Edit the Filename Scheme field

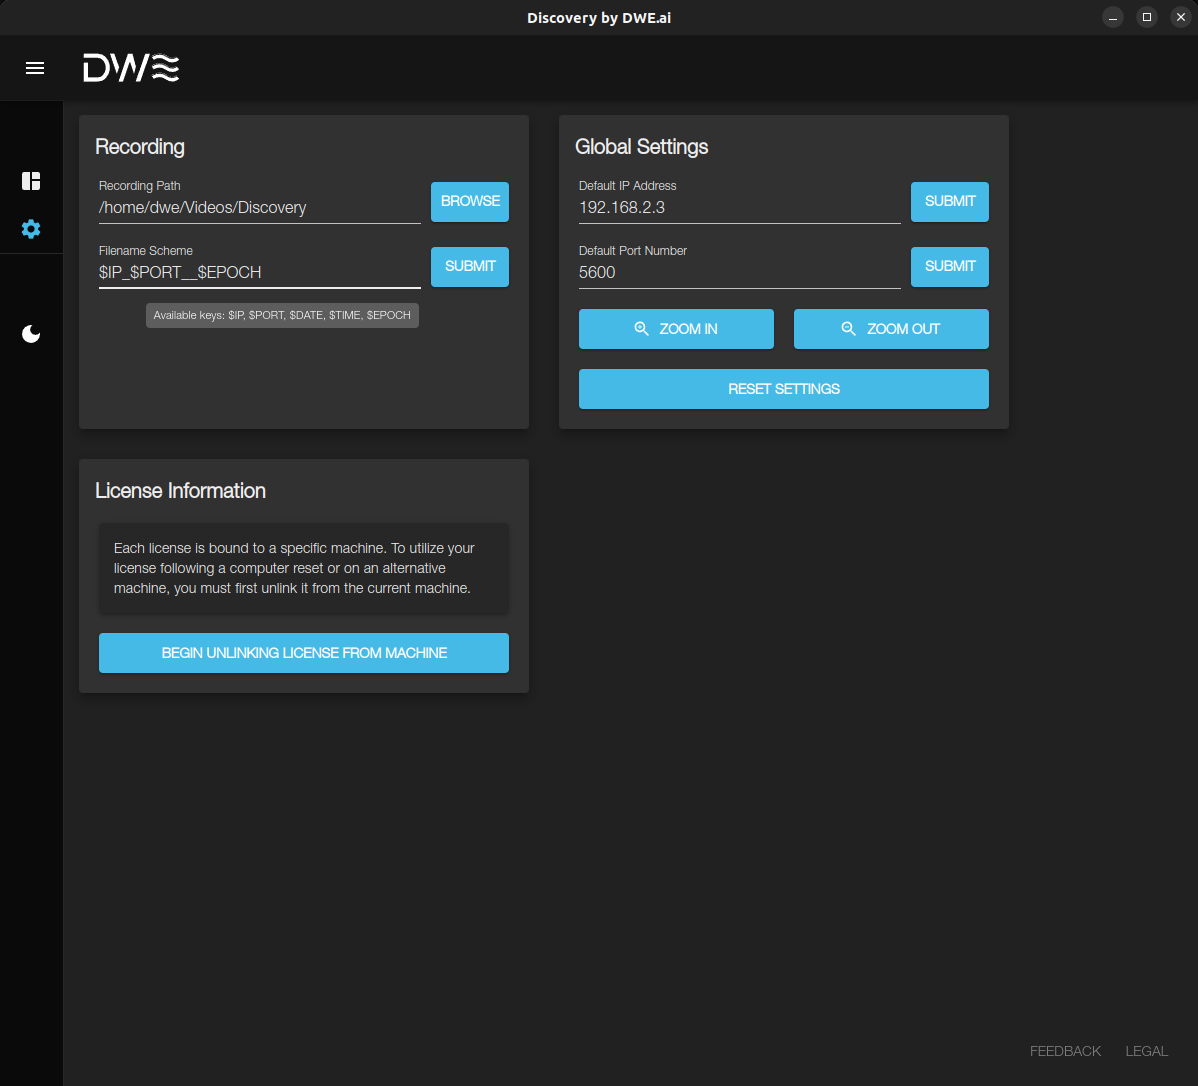pos(260,273)
